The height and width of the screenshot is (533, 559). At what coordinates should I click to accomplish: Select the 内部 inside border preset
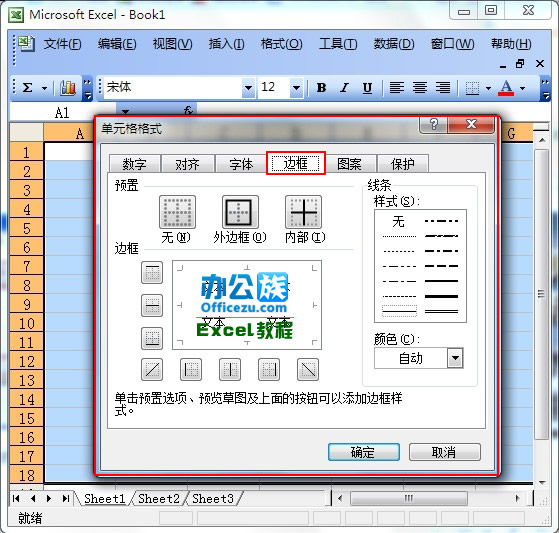point(303,212)
